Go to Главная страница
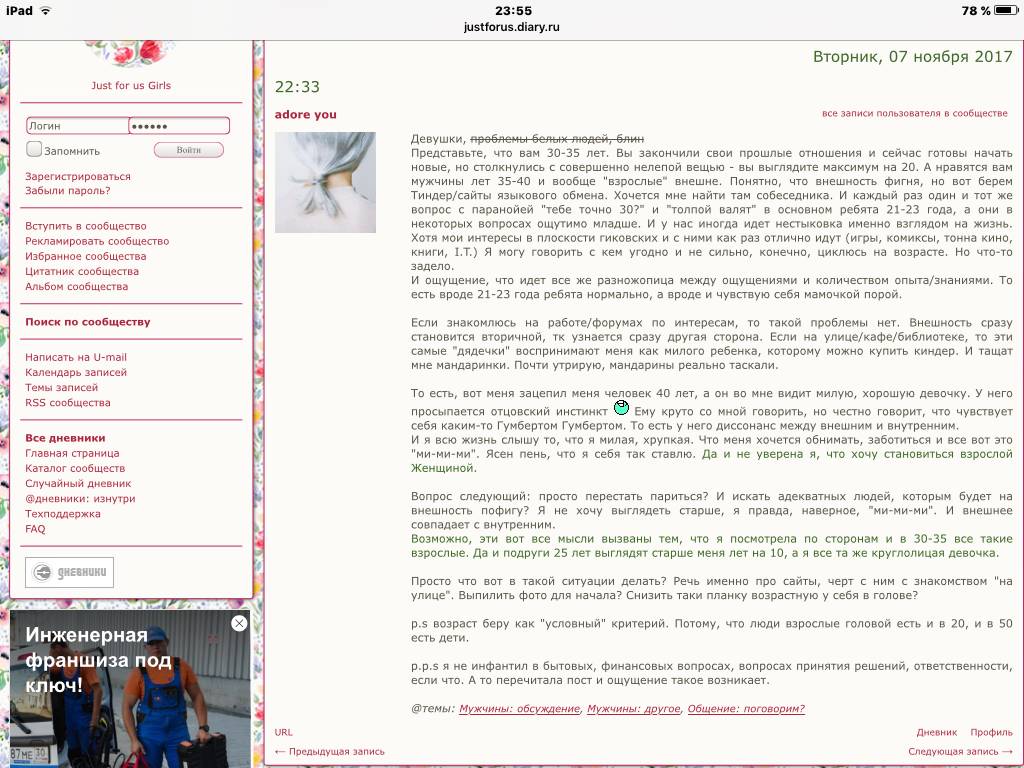Screen dimensions: 1024x768 [x=72, y=453]
